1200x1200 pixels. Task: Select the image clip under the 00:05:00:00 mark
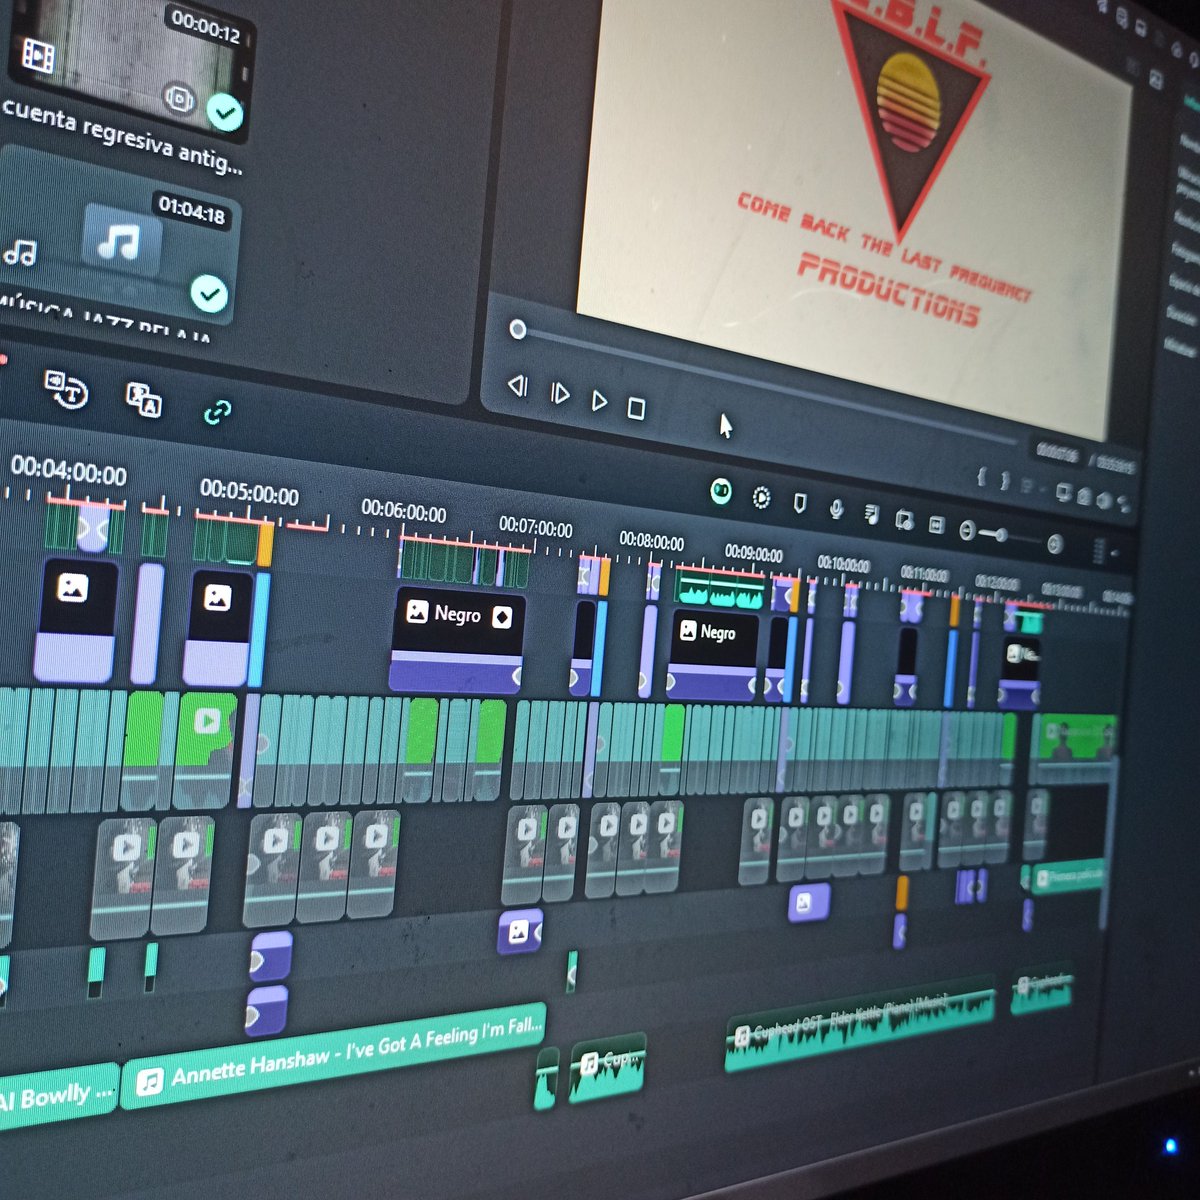tap(218, 627)
